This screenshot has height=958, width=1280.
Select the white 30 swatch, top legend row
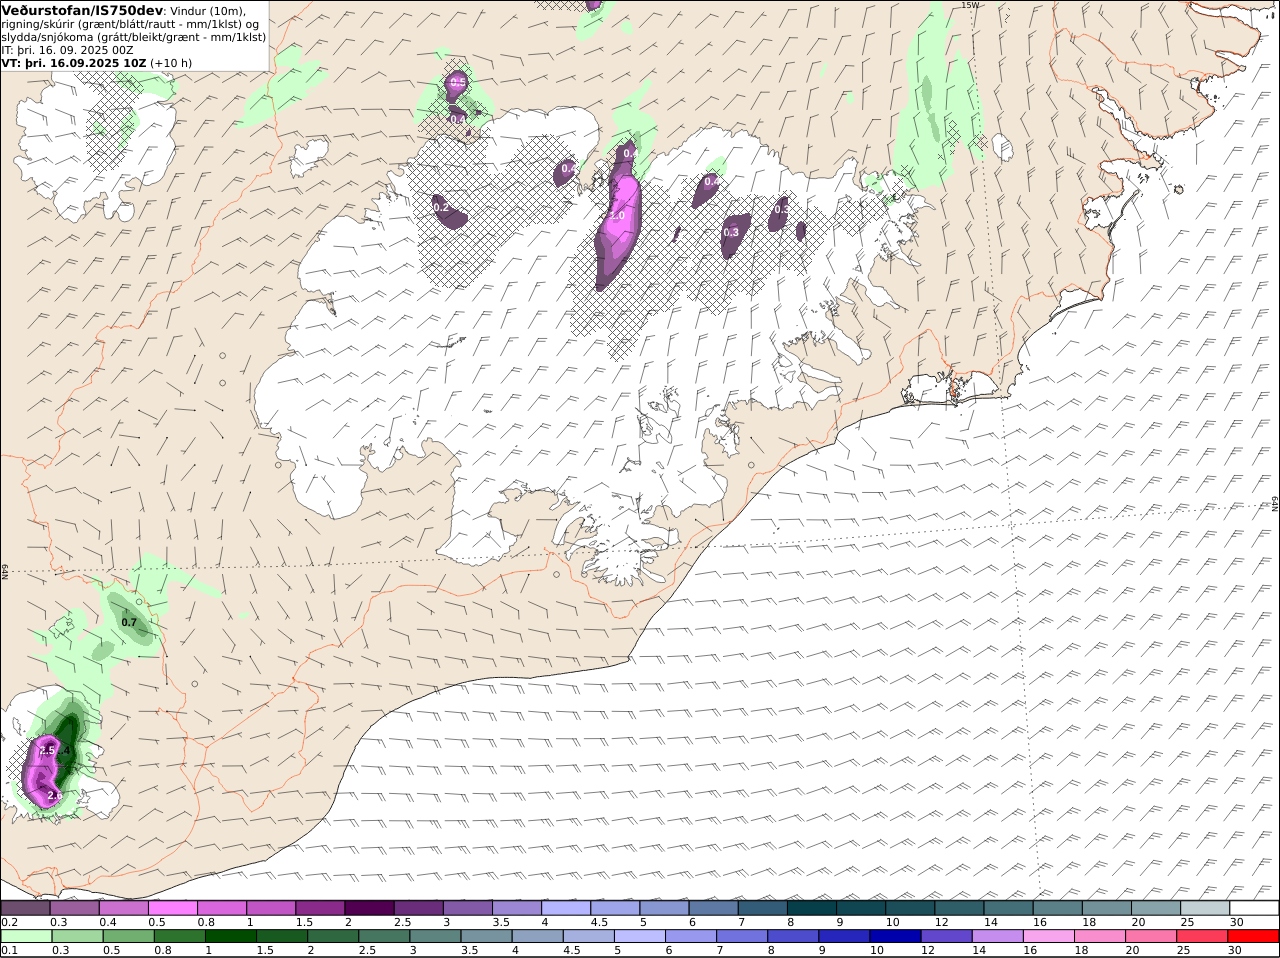coord(1255,908)
